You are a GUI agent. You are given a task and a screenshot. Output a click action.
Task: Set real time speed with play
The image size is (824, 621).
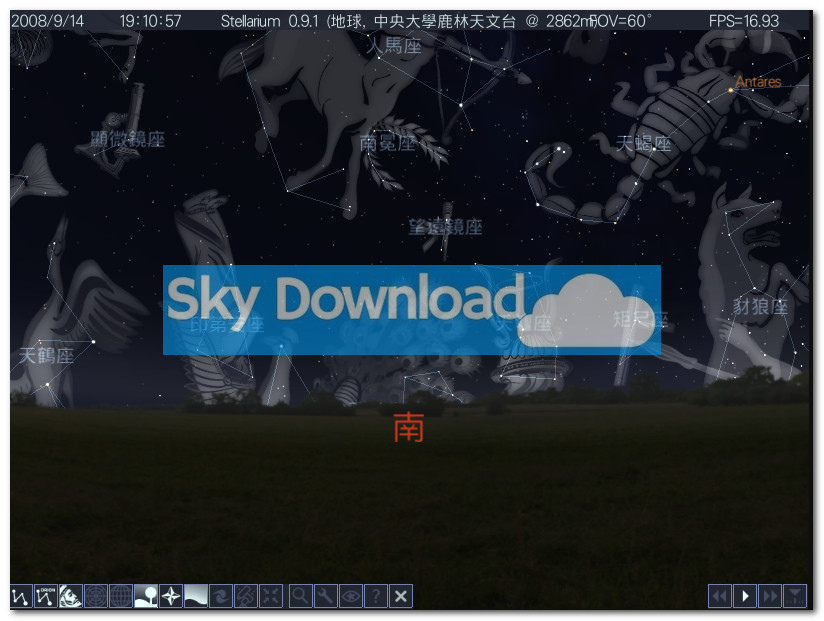745,596
